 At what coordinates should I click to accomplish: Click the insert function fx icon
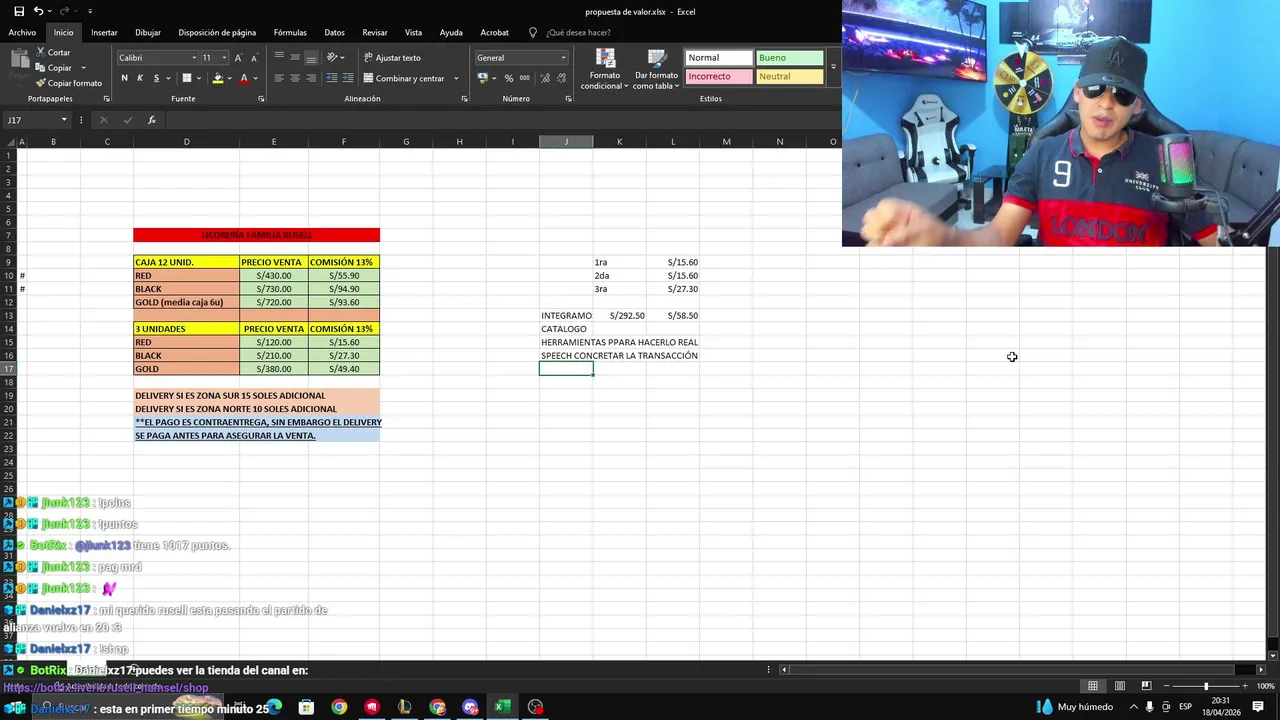tap(152, 120)
